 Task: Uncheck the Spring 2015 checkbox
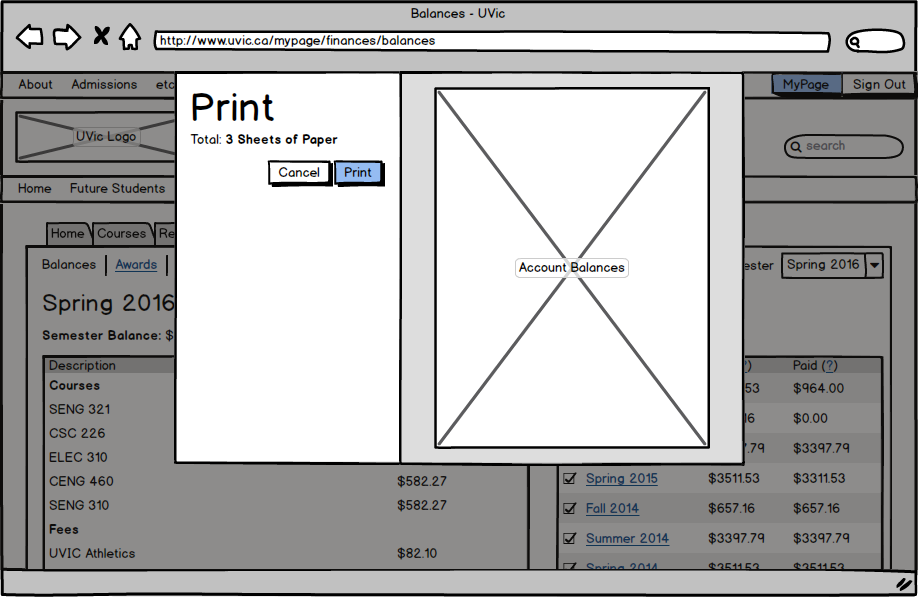570,478
